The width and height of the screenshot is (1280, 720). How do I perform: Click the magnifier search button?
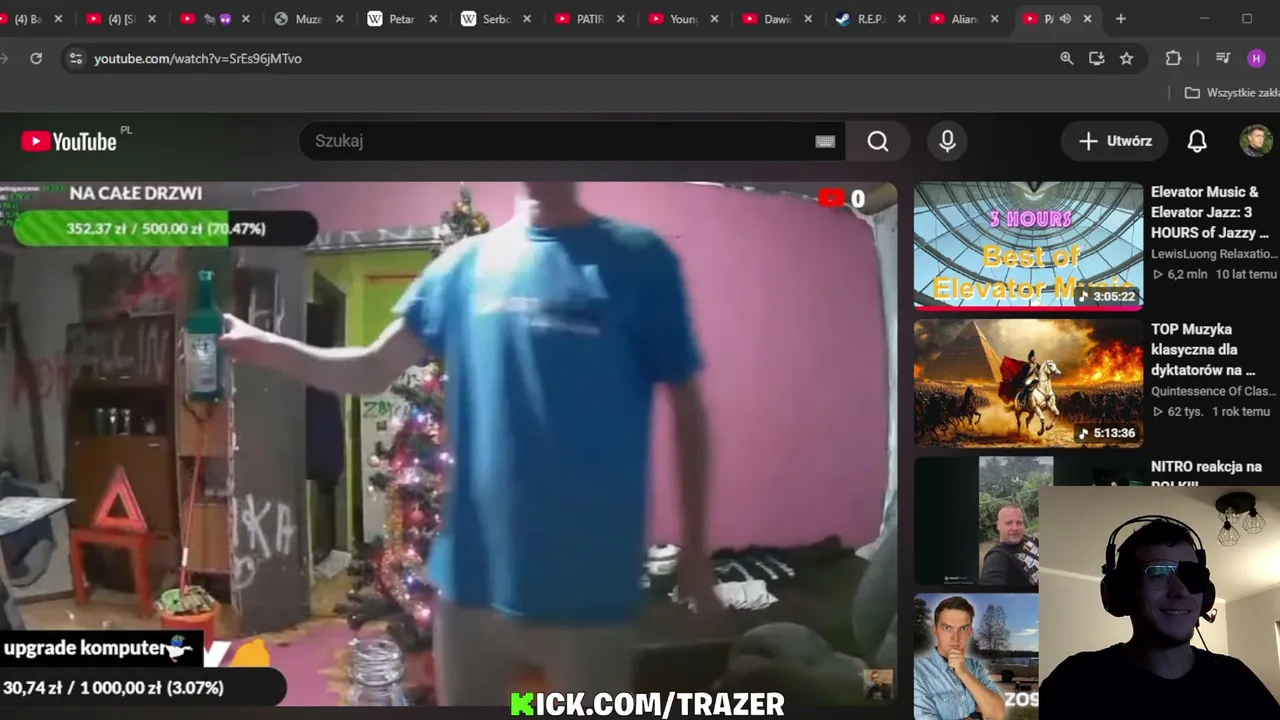coord(877,141)
